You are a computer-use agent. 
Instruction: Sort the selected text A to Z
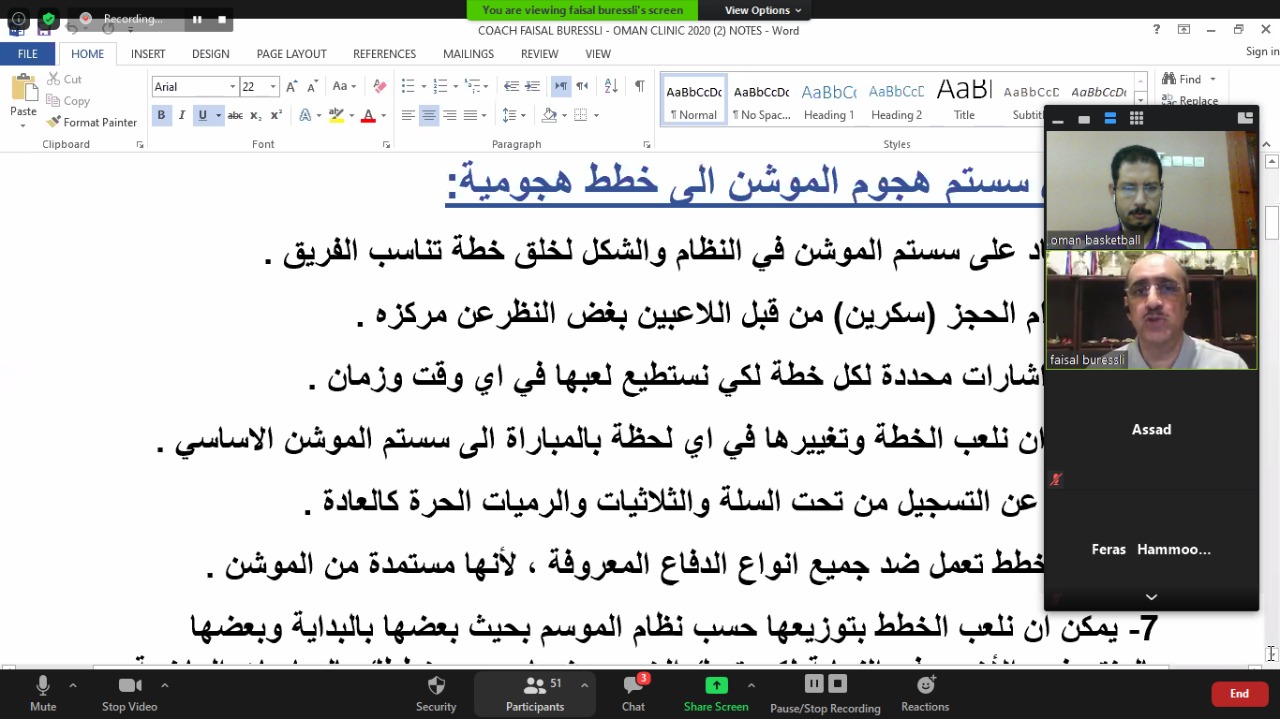tap(612, 87)
